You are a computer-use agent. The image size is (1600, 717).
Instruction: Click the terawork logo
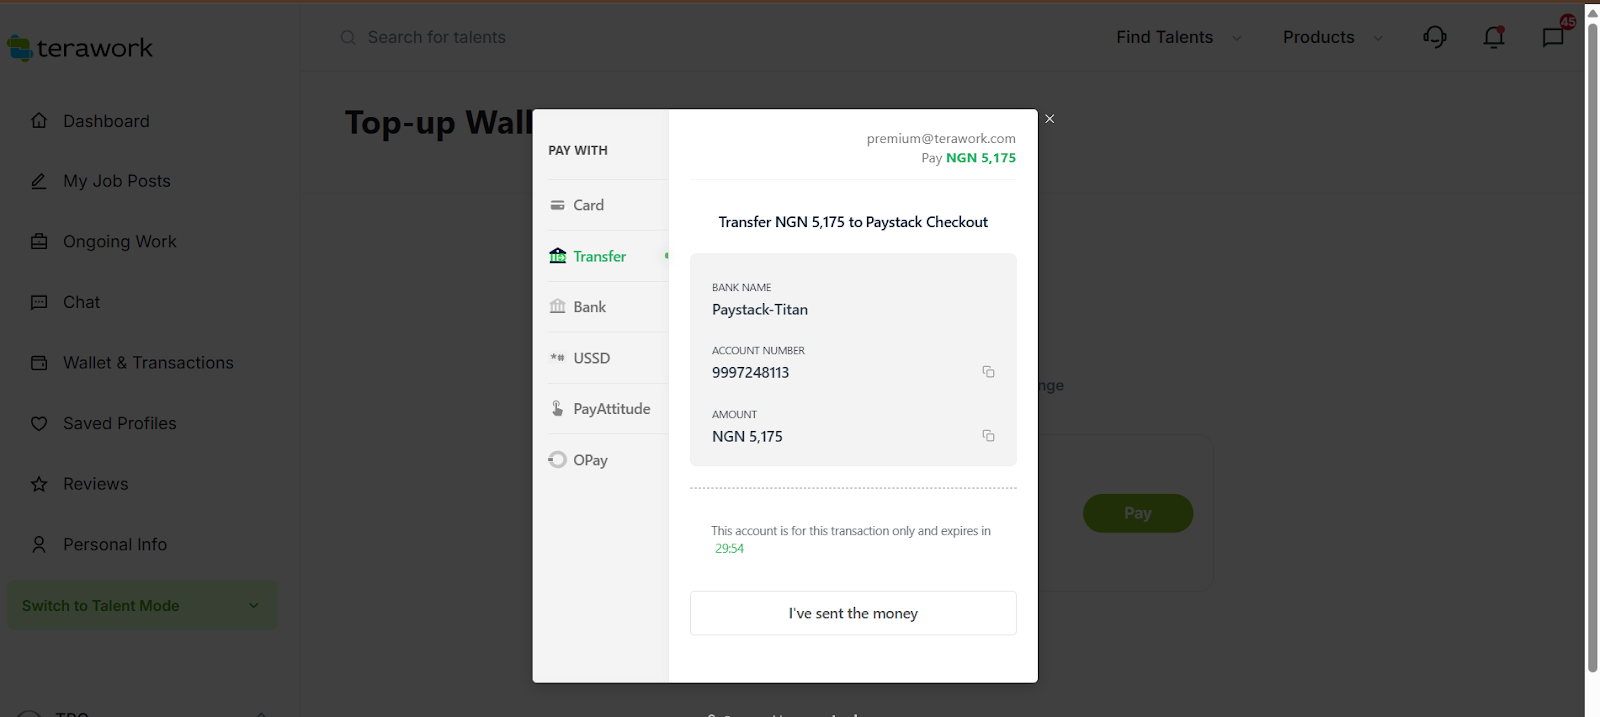point(80,48)
